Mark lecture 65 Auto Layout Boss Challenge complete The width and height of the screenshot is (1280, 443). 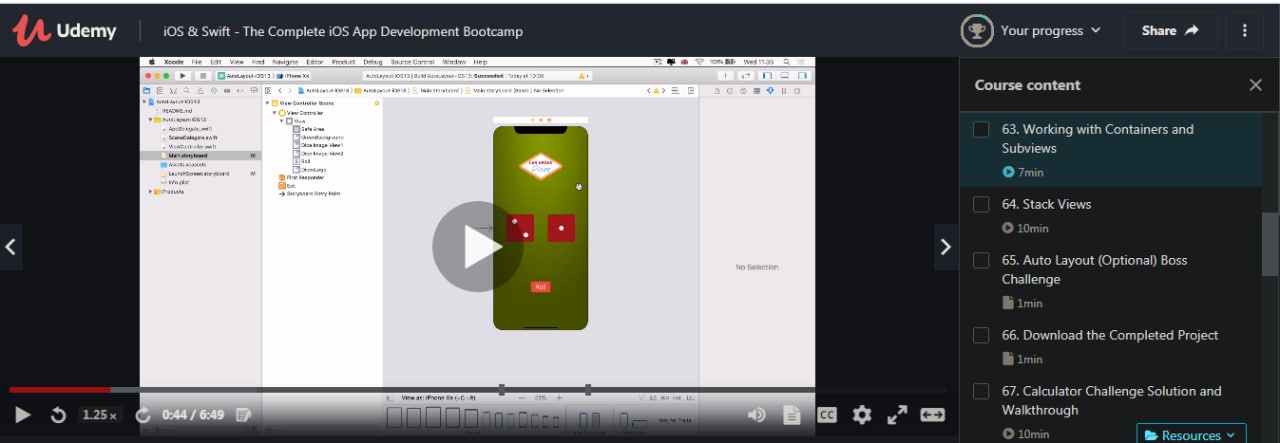click(x=981, y=260)
